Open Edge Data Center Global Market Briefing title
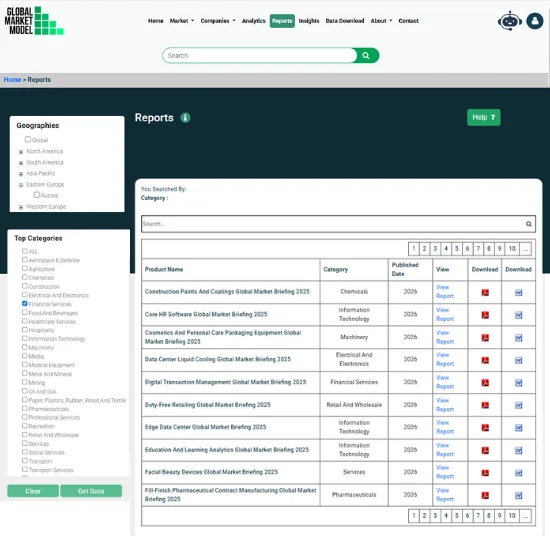The width and height of the screenshot is (550, 550). pos(205,427)
